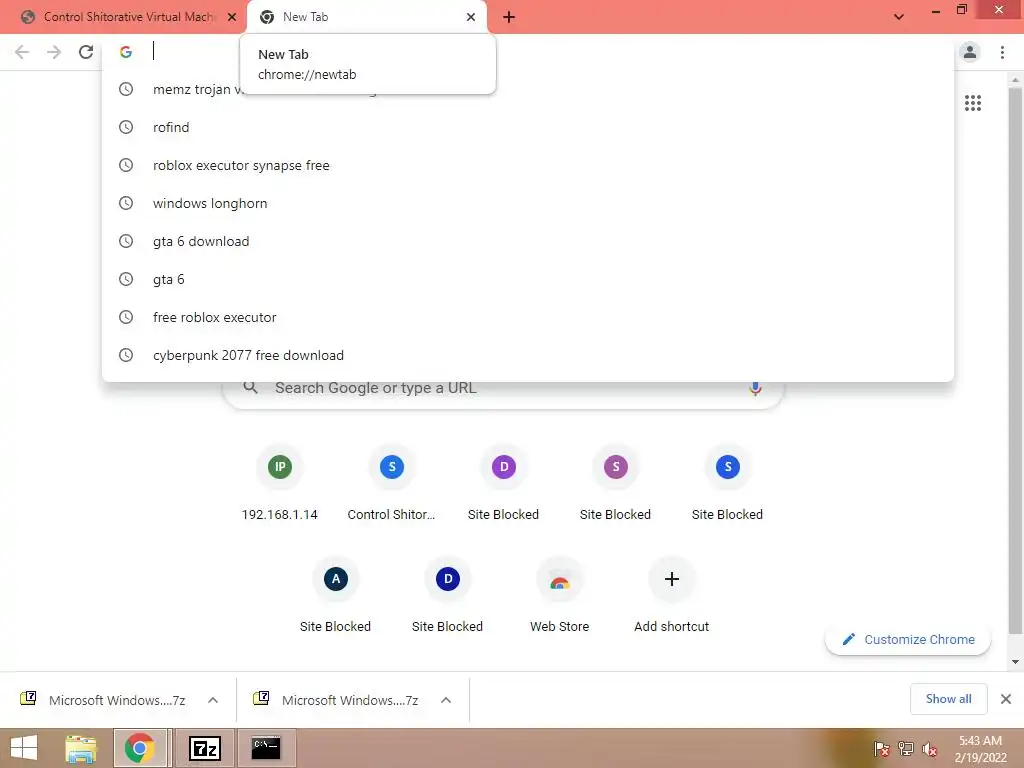Reload the current page
This screenshot has height=768, width=1024.
click(x=86, y=52)
